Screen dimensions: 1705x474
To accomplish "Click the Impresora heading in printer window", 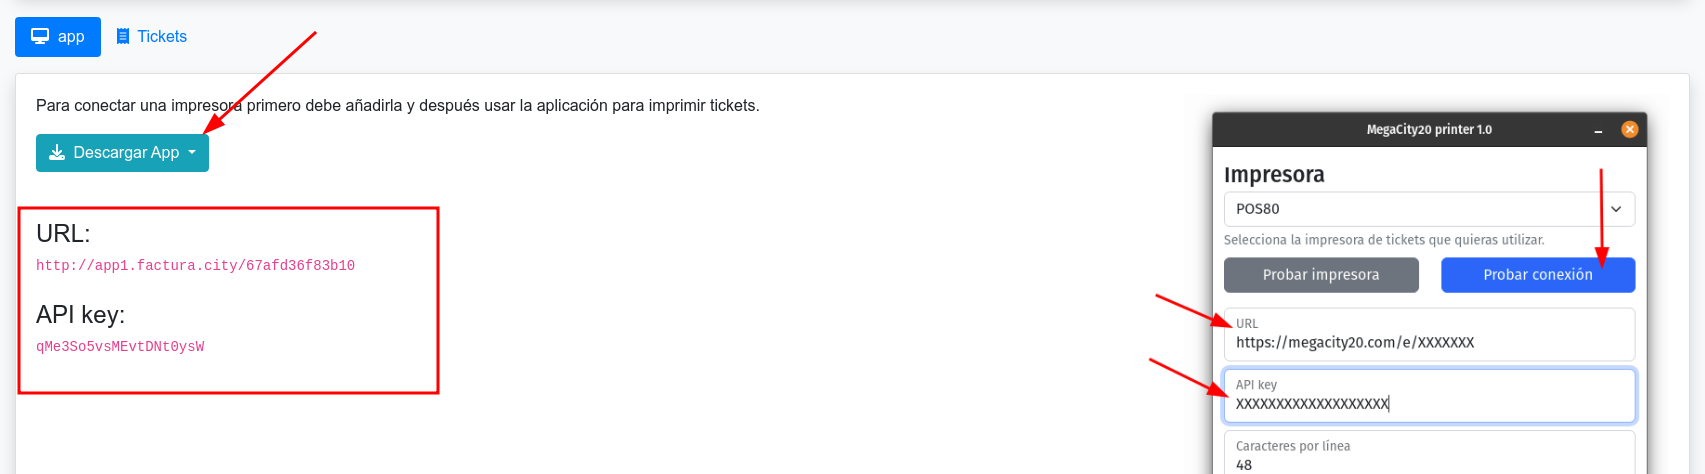I will click(1274, 175).
